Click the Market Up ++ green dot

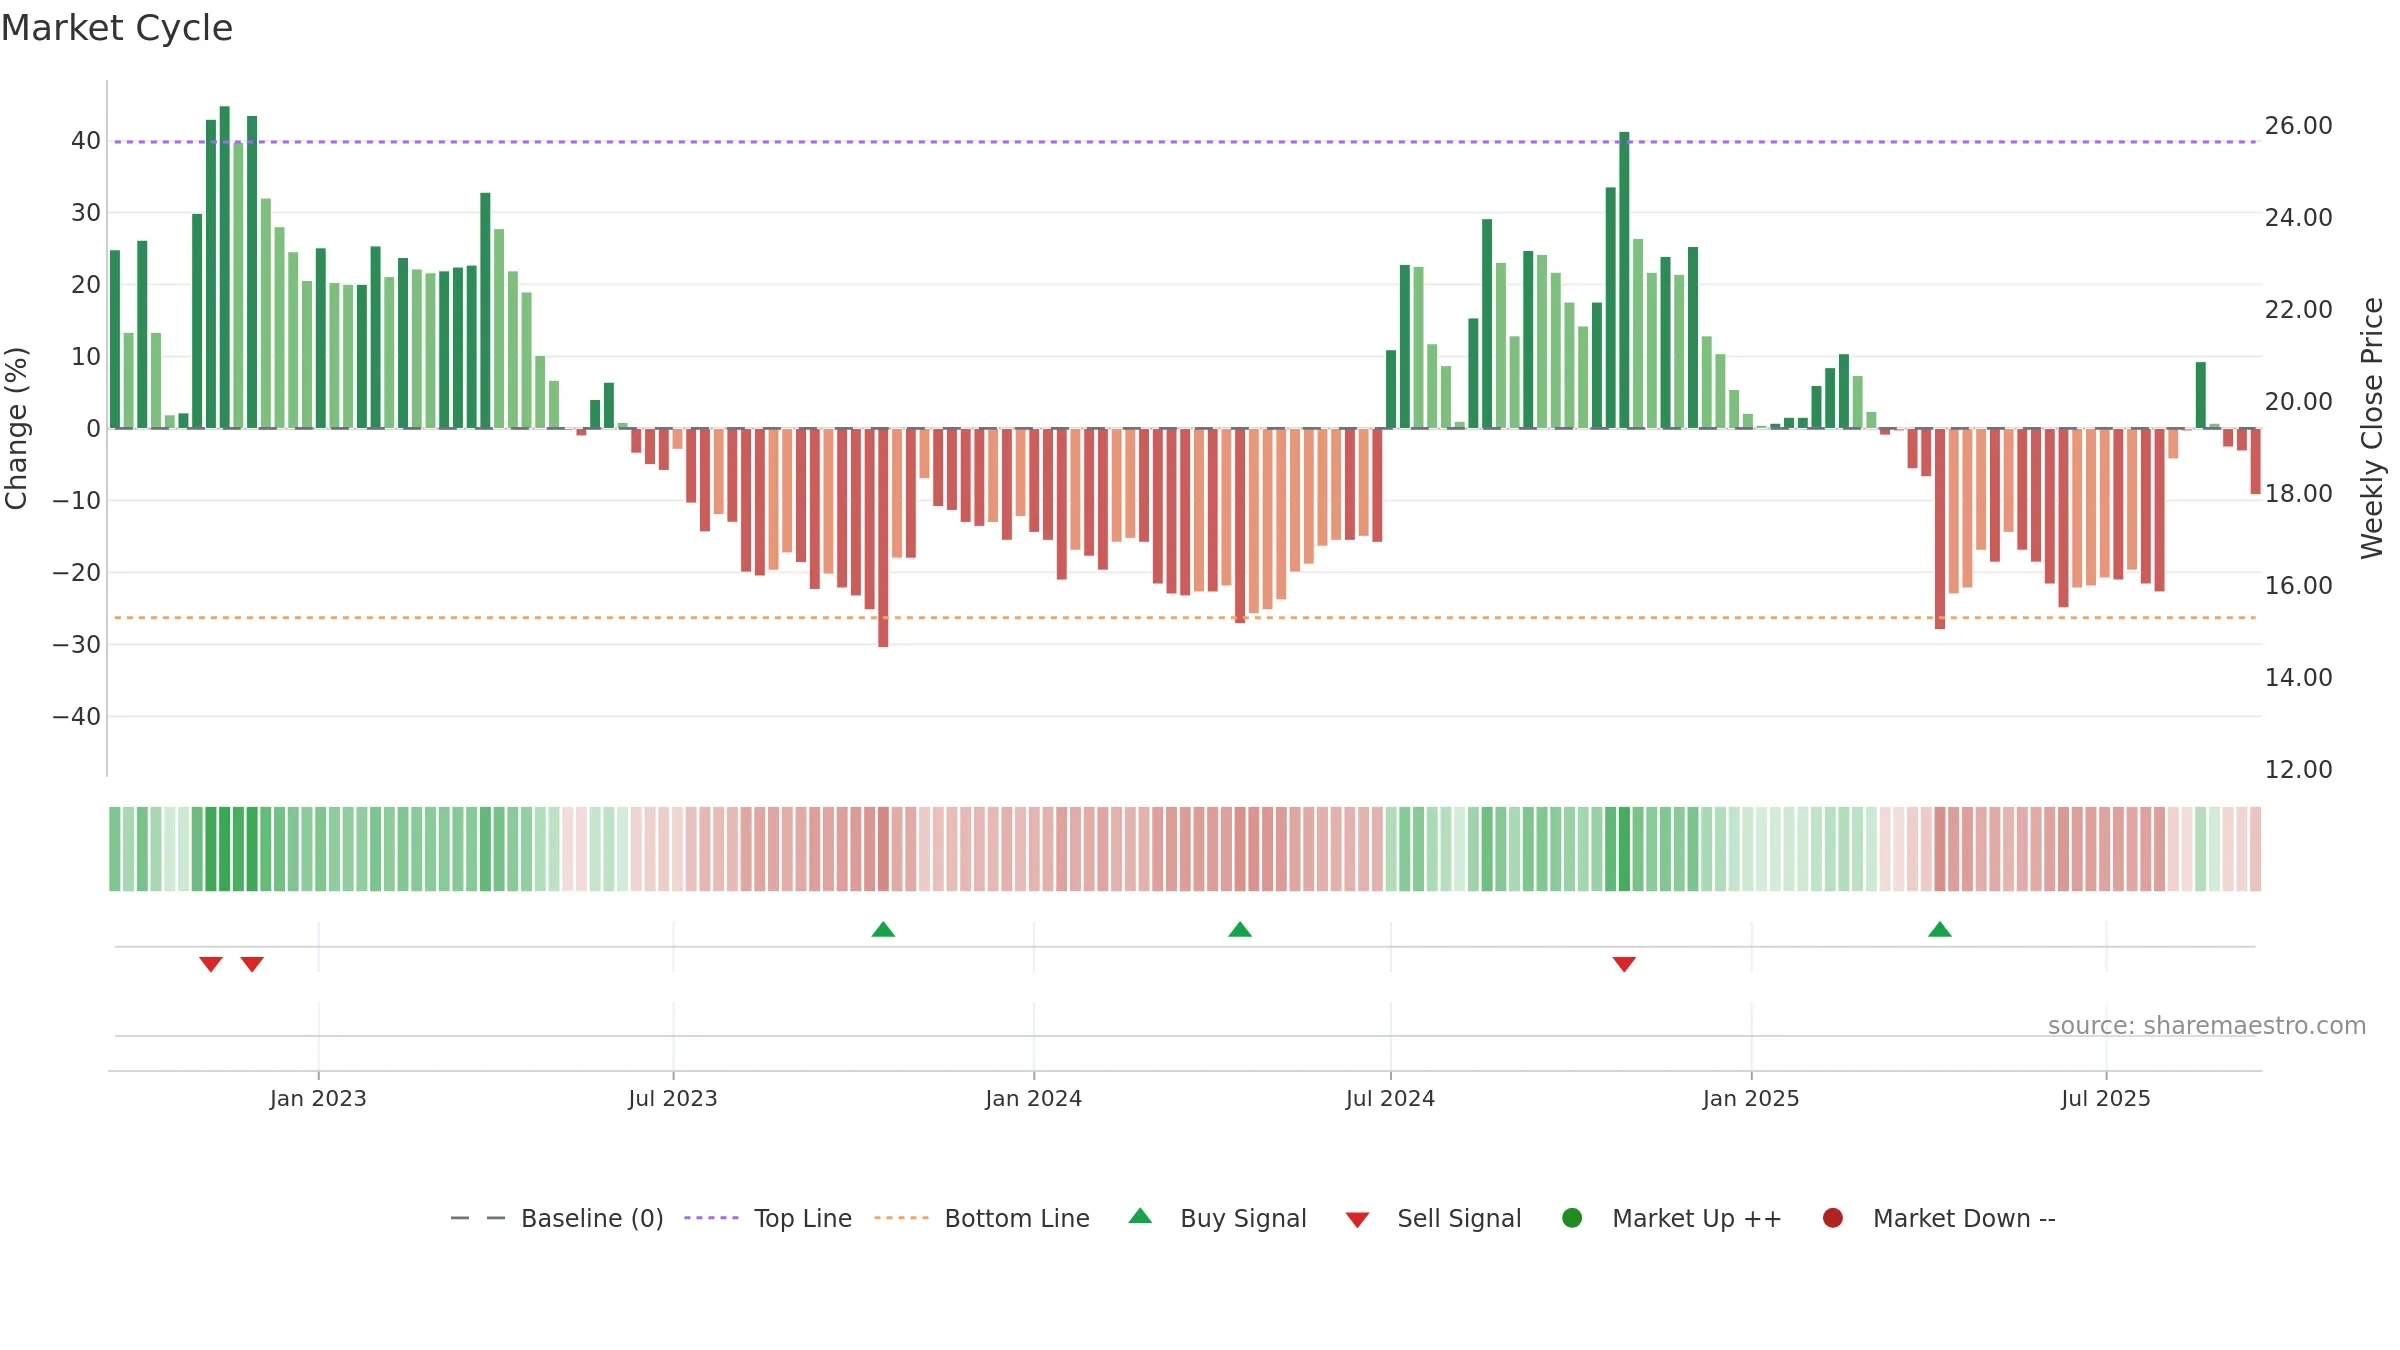[1572, 1218]
